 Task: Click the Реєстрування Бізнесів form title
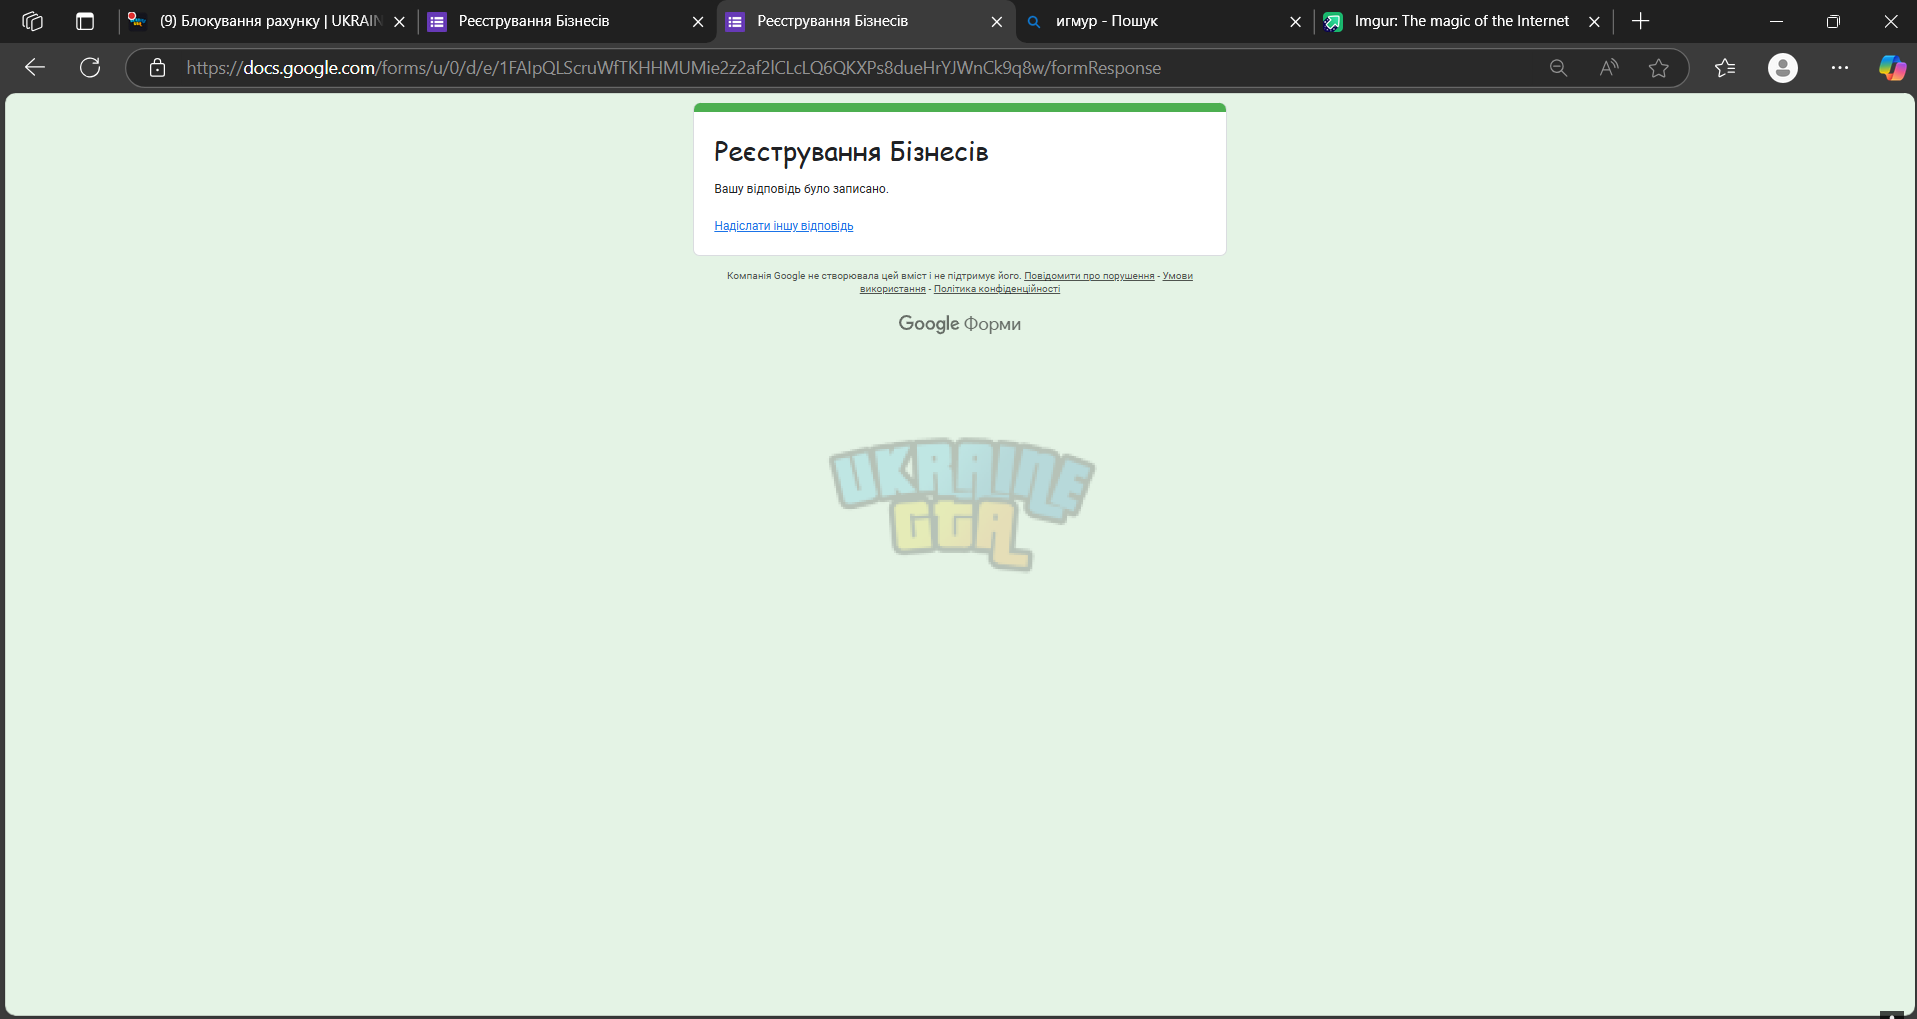point(851,152)
